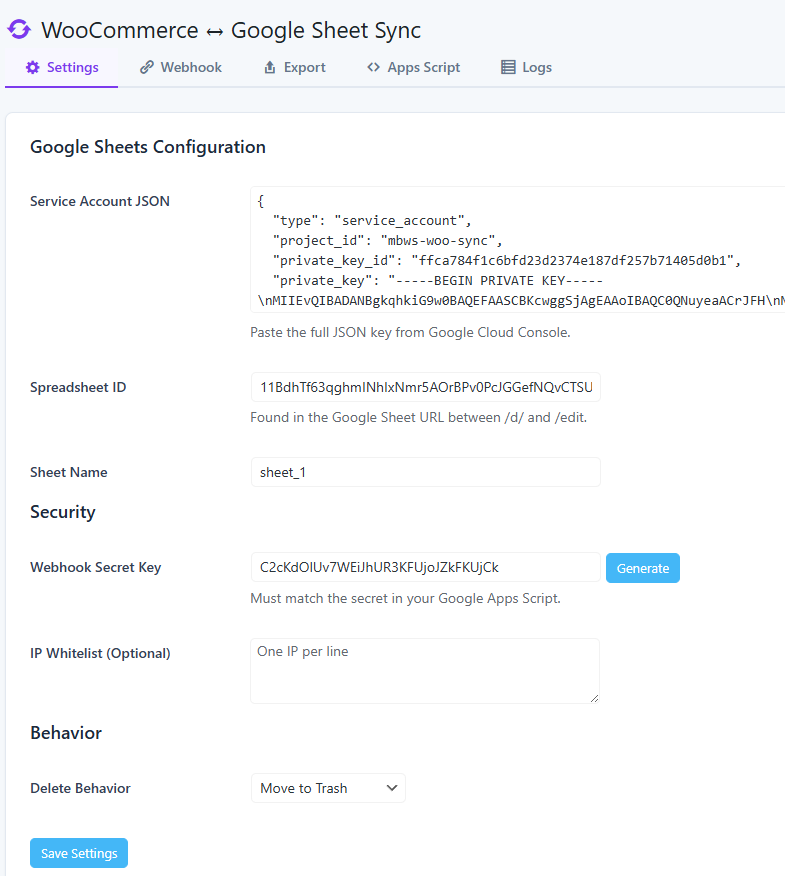Click the table icon beside Logs
785x876 pixels.
508,68
